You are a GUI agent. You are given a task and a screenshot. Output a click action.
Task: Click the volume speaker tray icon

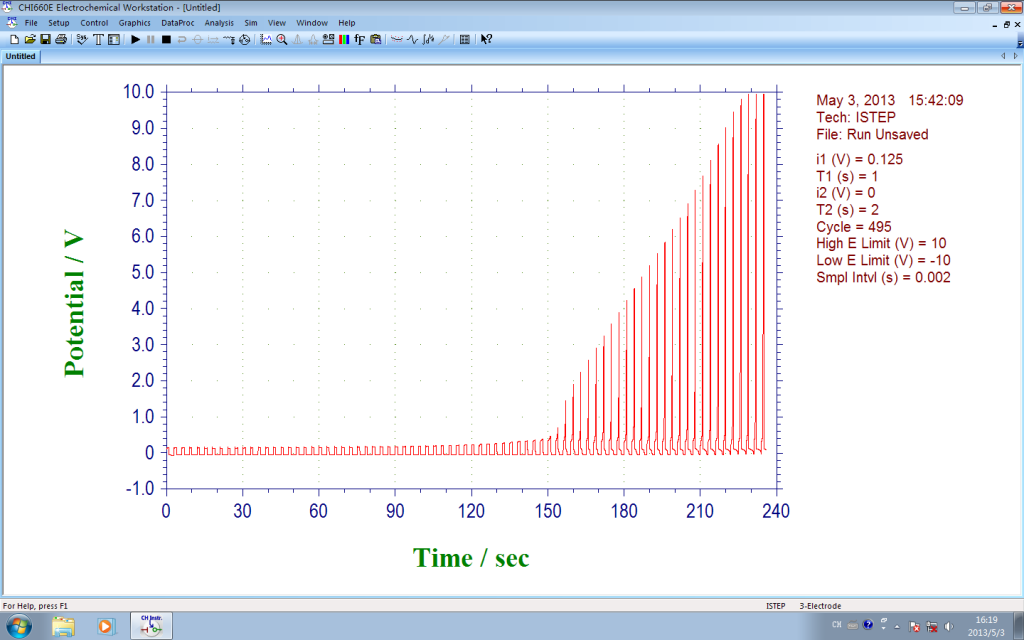(946, 626)
